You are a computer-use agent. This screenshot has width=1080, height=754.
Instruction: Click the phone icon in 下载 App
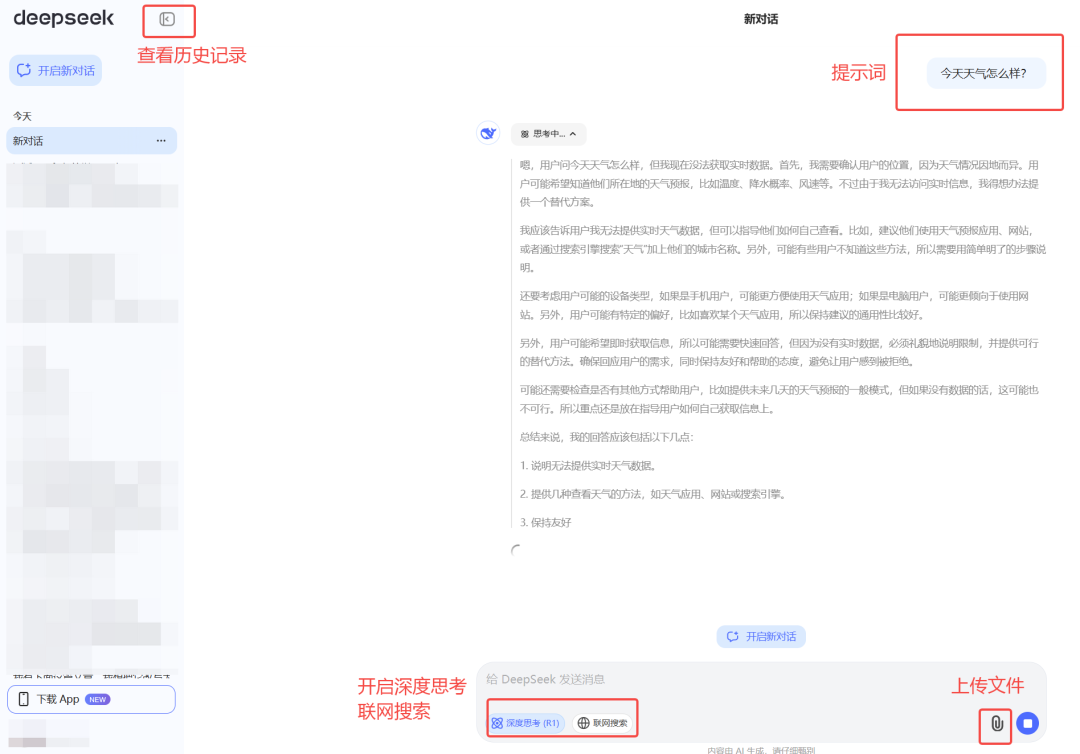point(23,700)
